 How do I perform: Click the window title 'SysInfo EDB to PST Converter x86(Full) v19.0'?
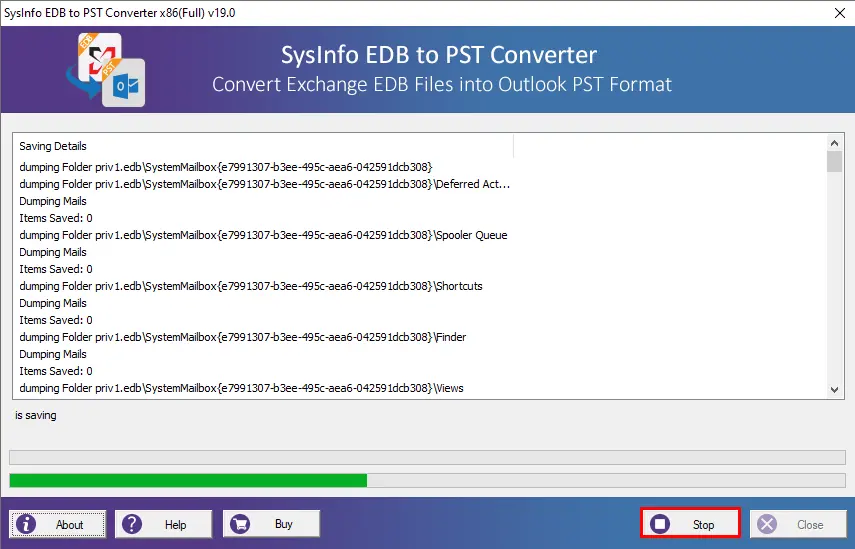point(119,13)
